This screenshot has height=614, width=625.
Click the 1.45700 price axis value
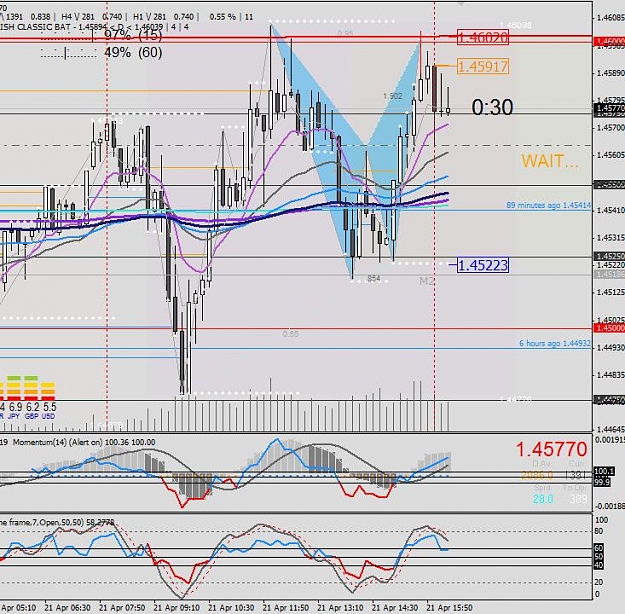point(611,128)
